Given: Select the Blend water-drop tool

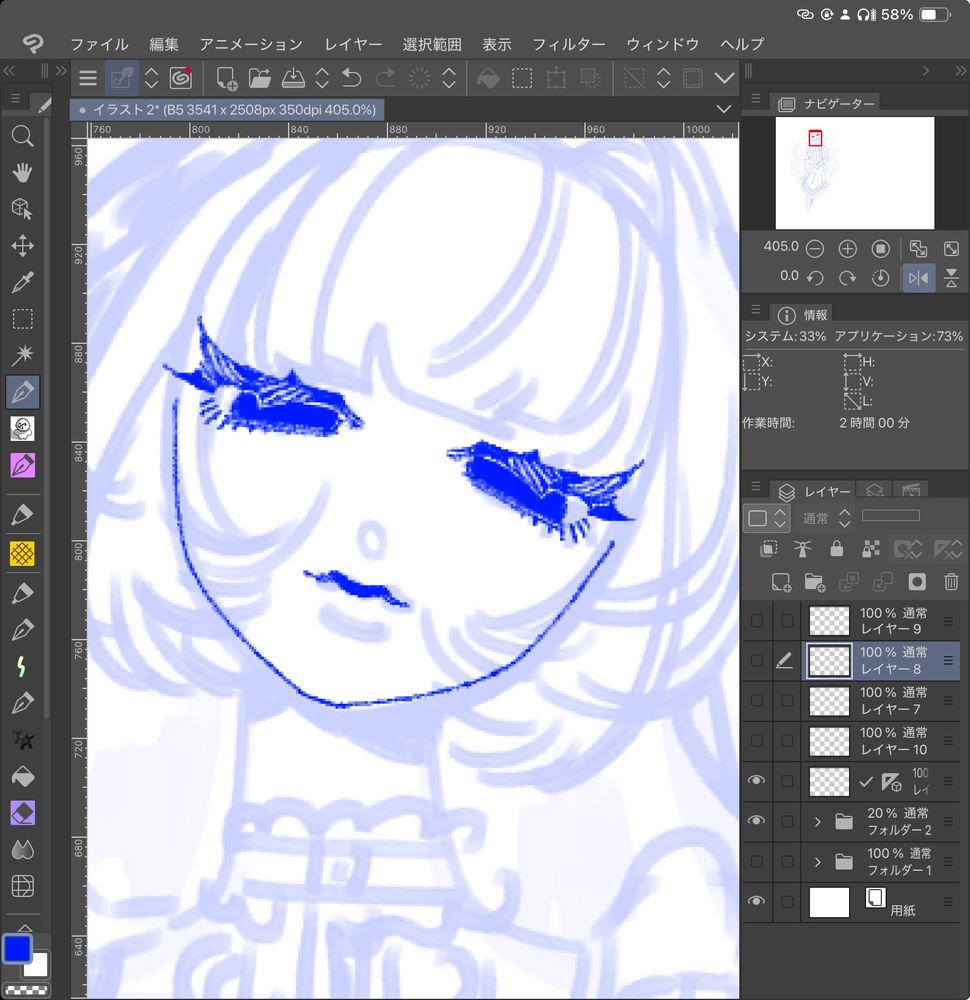Looking at the screenshot, I should [x=22, y=849].
